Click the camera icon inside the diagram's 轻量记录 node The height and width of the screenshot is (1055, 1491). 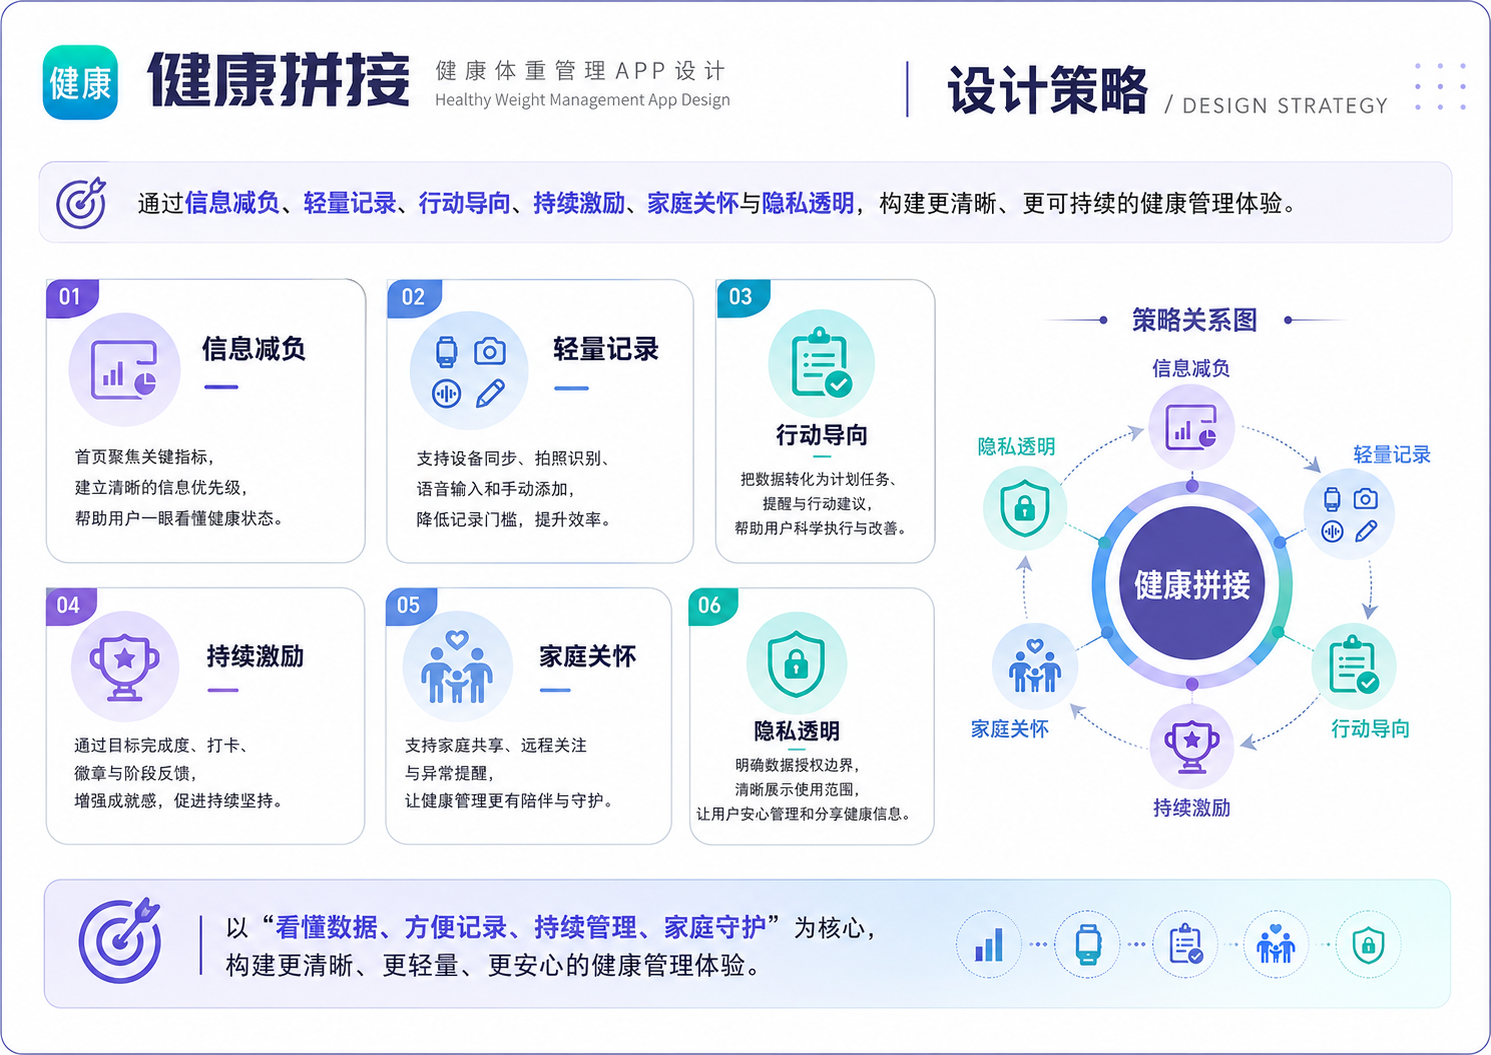point(1366,498)
